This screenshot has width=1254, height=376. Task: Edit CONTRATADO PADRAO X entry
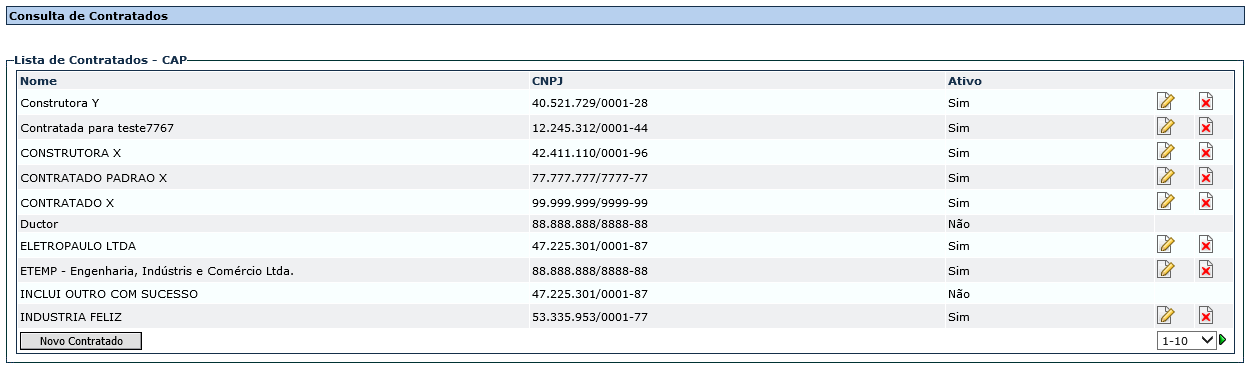pyautogui.click(x=1165, y=176)
